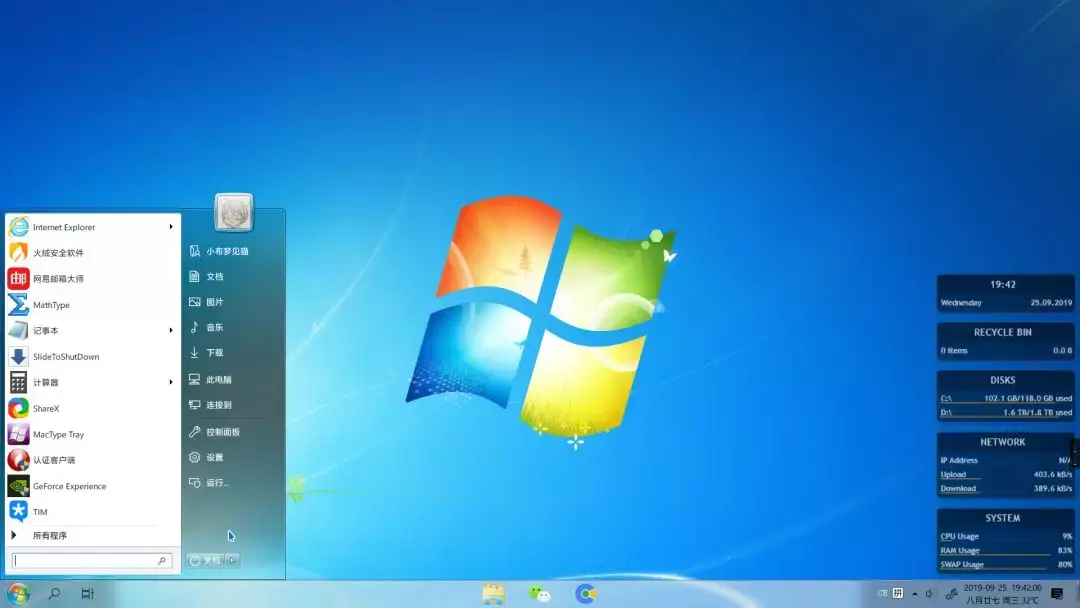Screen dimensions: 1080x608
Task: Open shutdown options arrow next to 关机
Action: [233, 560]
